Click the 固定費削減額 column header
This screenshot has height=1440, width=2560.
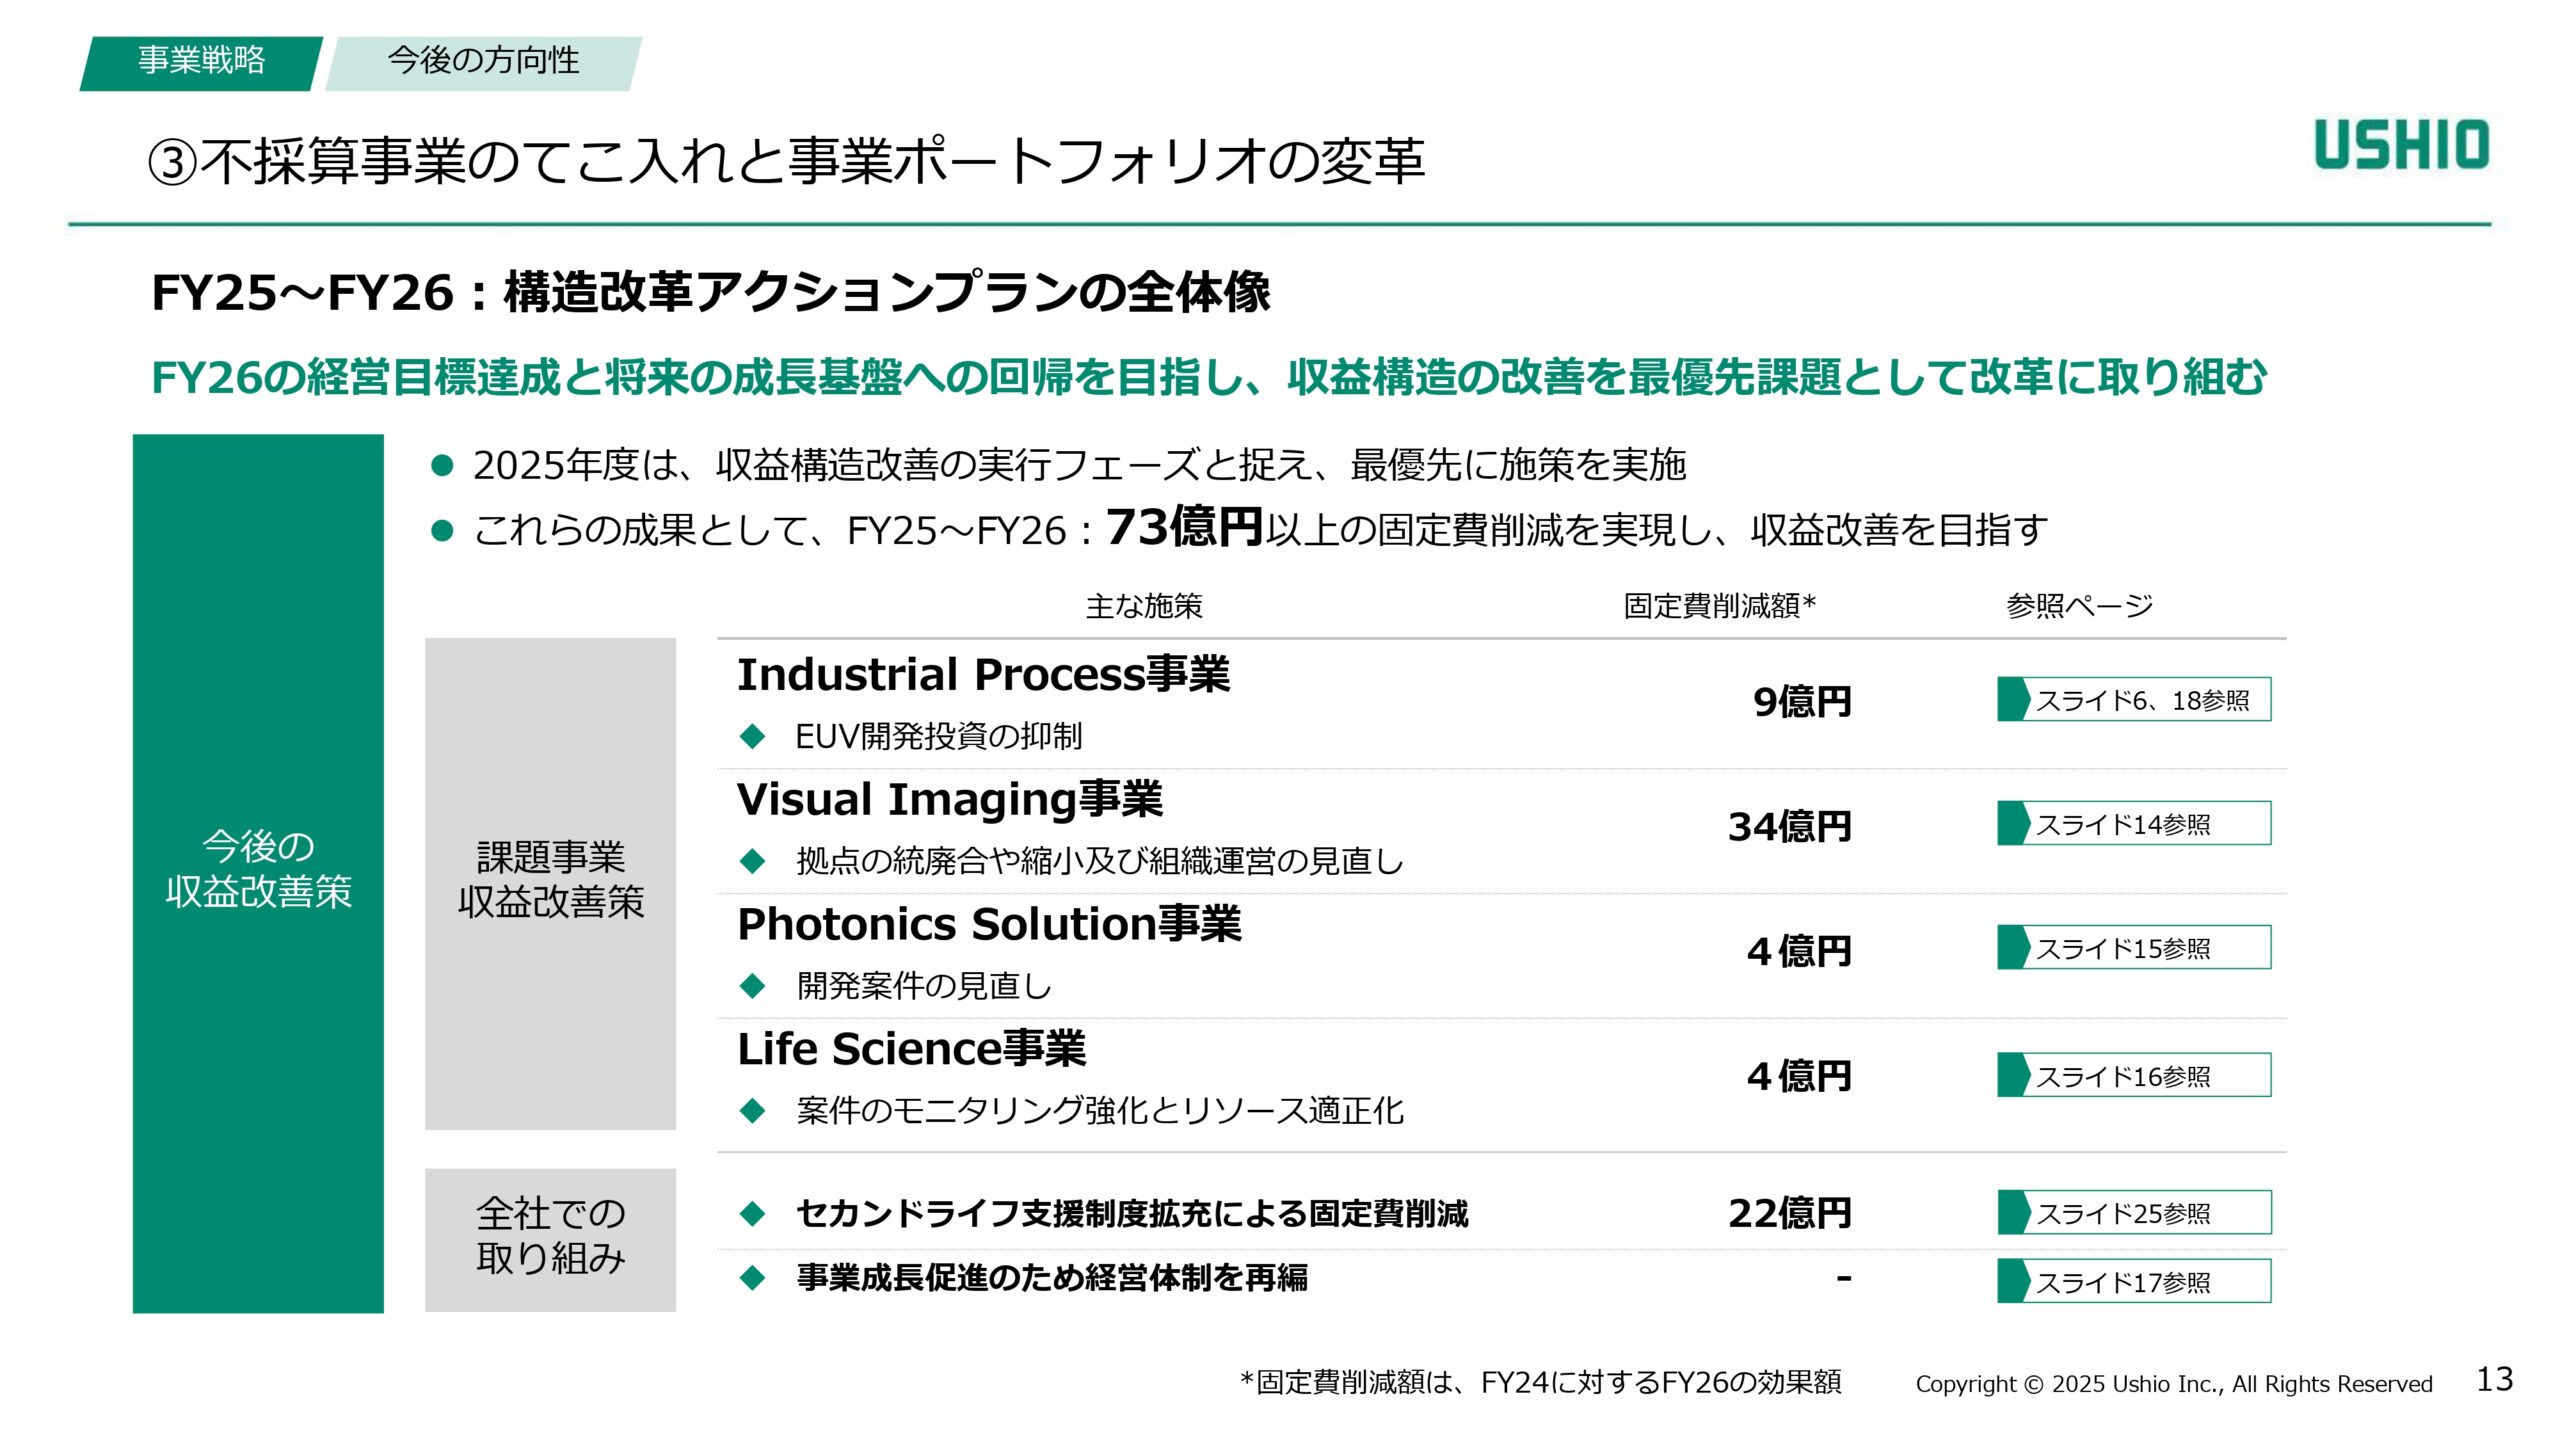click(x=1718, y=606)
